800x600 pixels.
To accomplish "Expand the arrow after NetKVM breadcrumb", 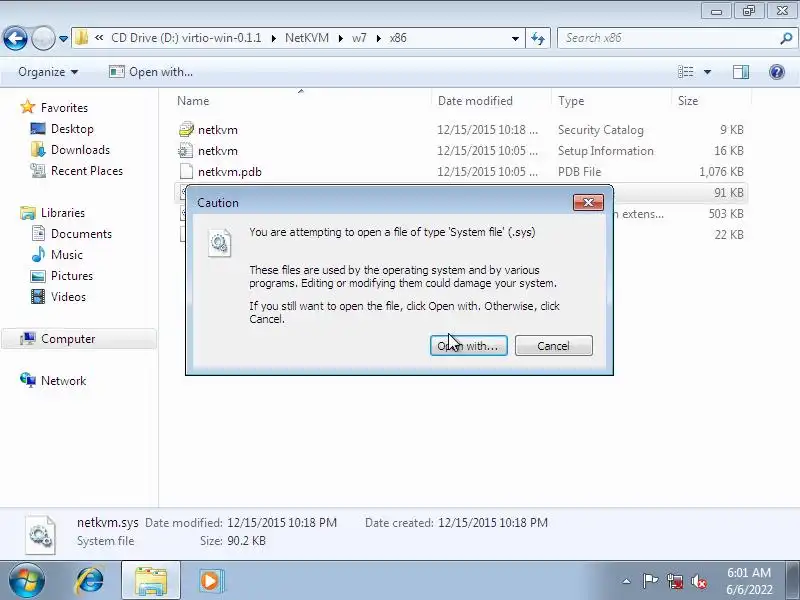I will (340, 38).
